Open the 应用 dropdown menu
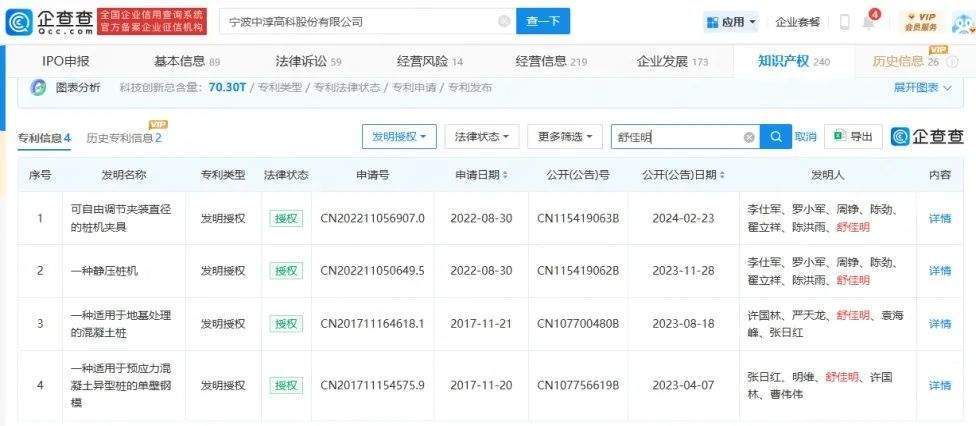This screenshot has width=976, height=426. (731, 22)
